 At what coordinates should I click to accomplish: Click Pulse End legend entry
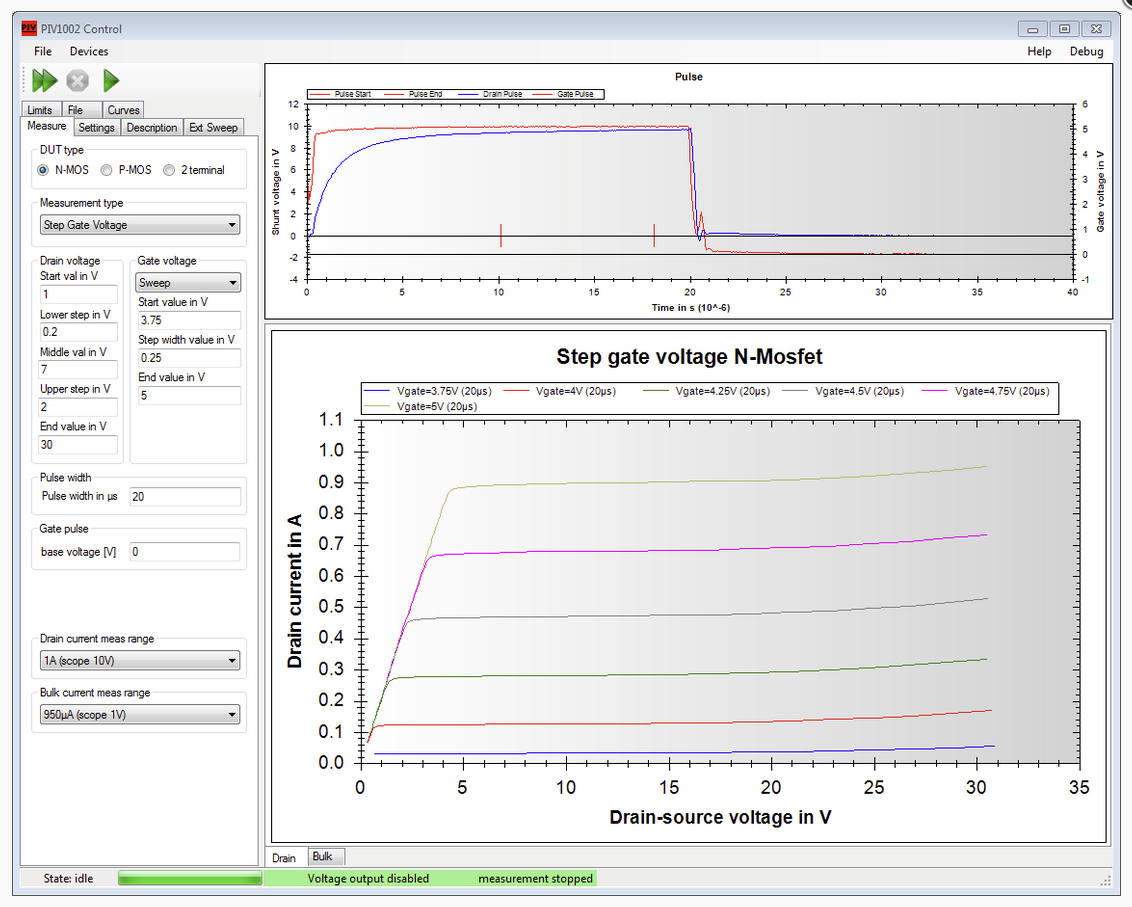413,94
